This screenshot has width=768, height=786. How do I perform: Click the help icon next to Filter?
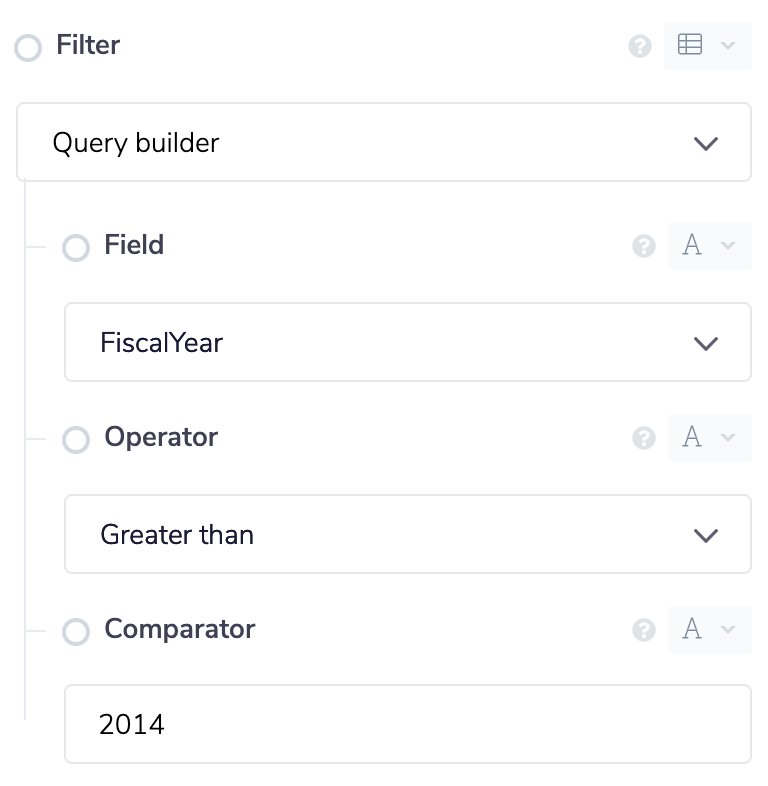[x=640, y=46]
